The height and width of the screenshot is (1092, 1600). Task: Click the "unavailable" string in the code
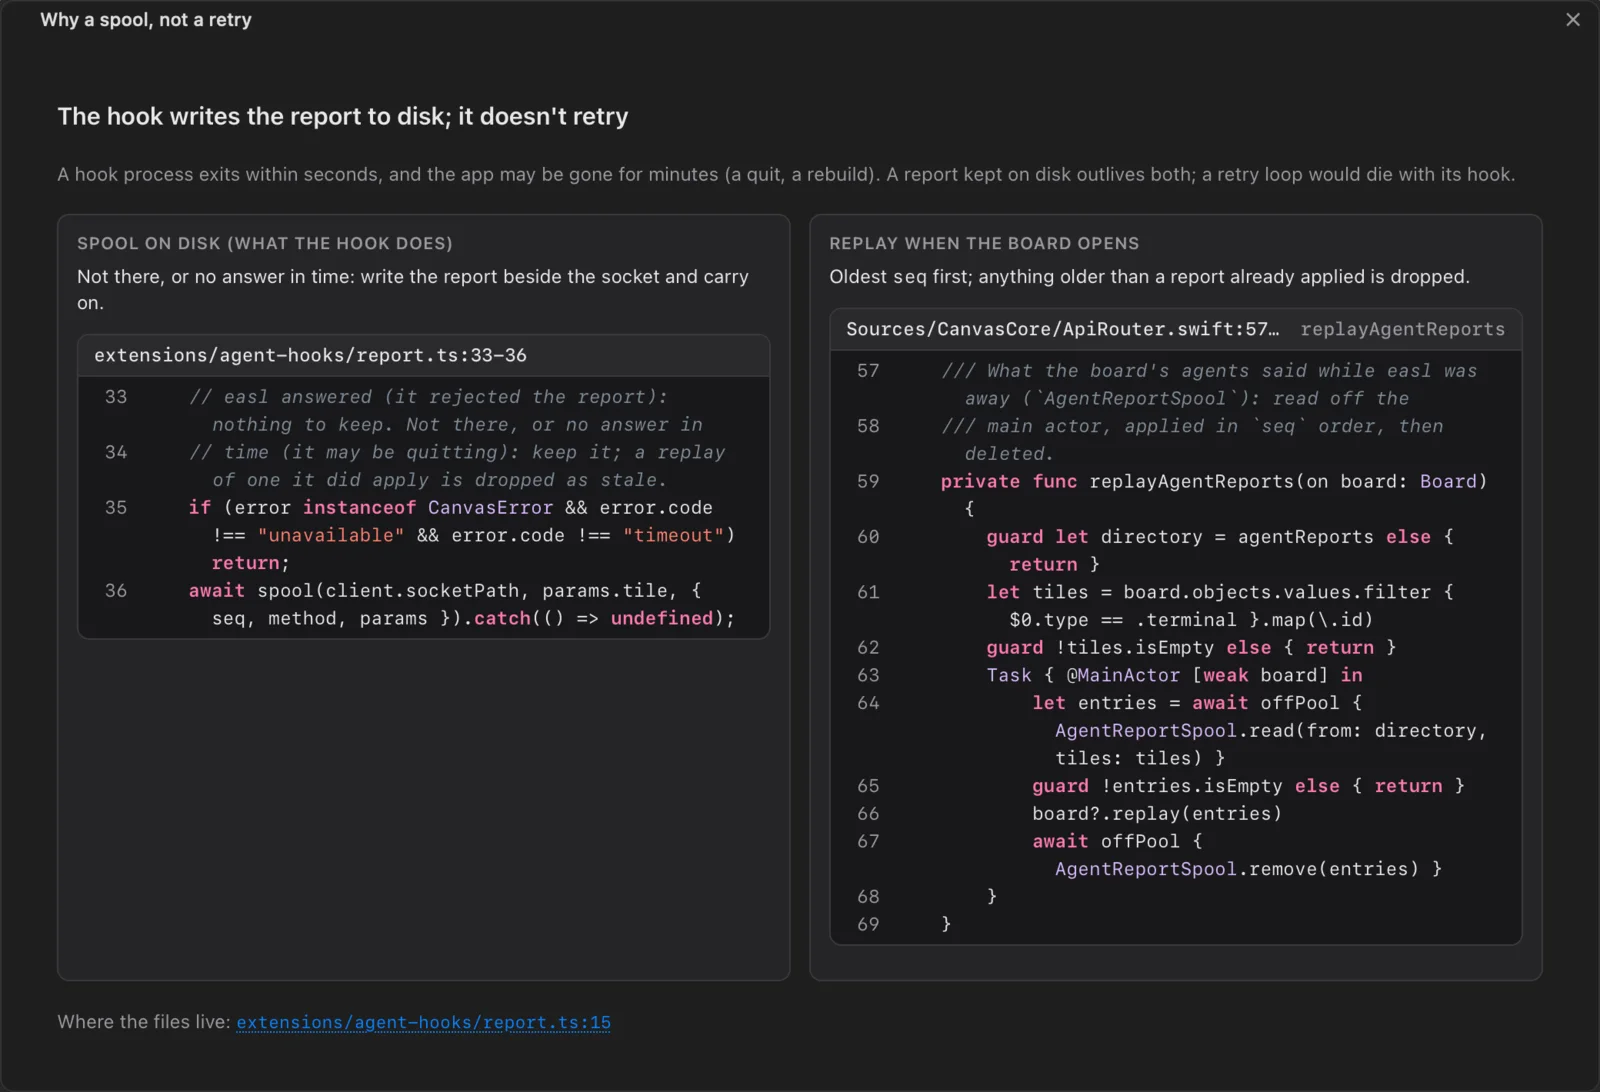click(x=331, y=535)
